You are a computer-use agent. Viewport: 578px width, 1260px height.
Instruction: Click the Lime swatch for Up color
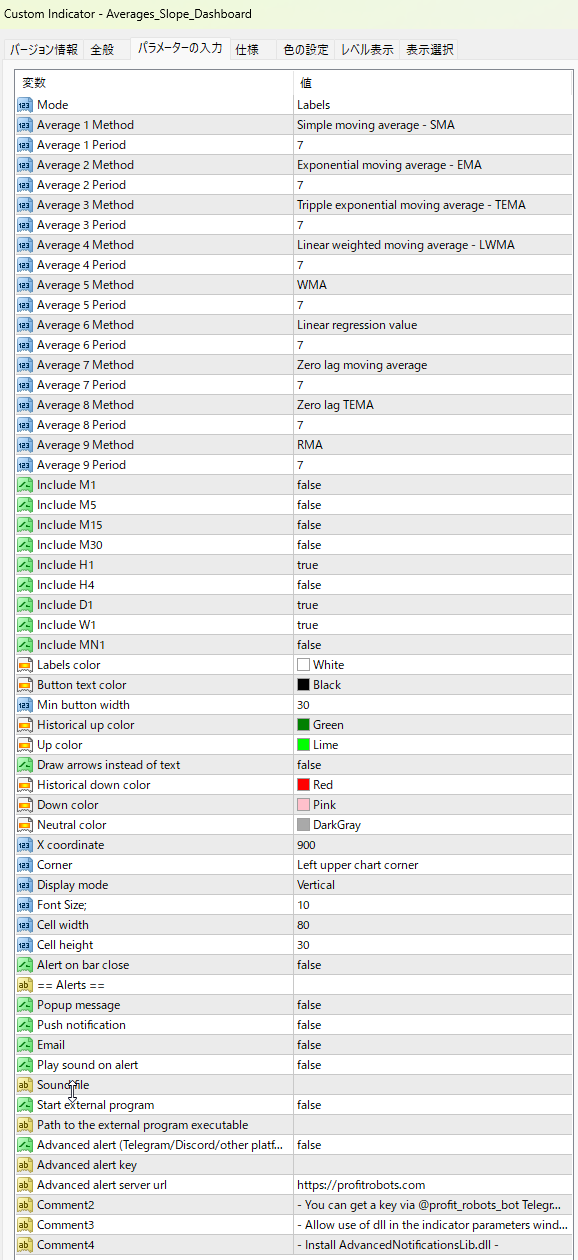[x=303, y=745]
